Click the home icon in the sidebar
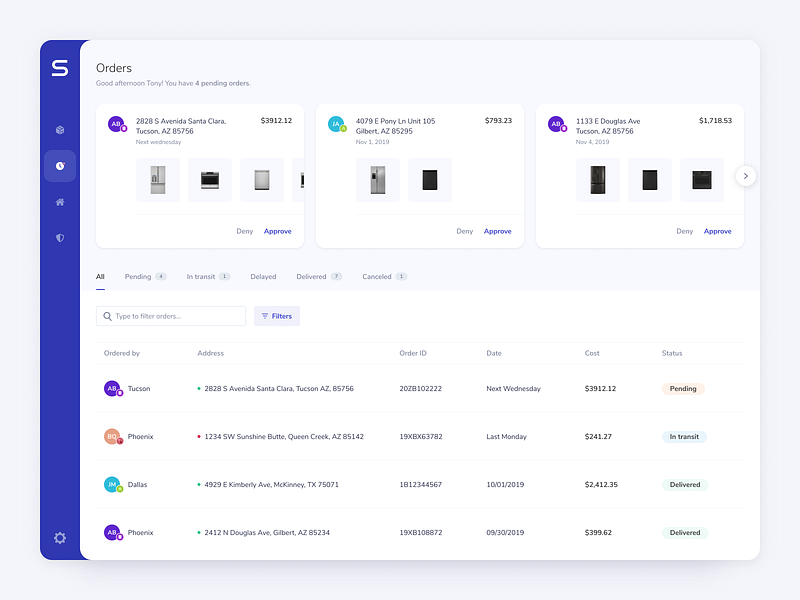This screenshot has width=800, height=600. 60,201
